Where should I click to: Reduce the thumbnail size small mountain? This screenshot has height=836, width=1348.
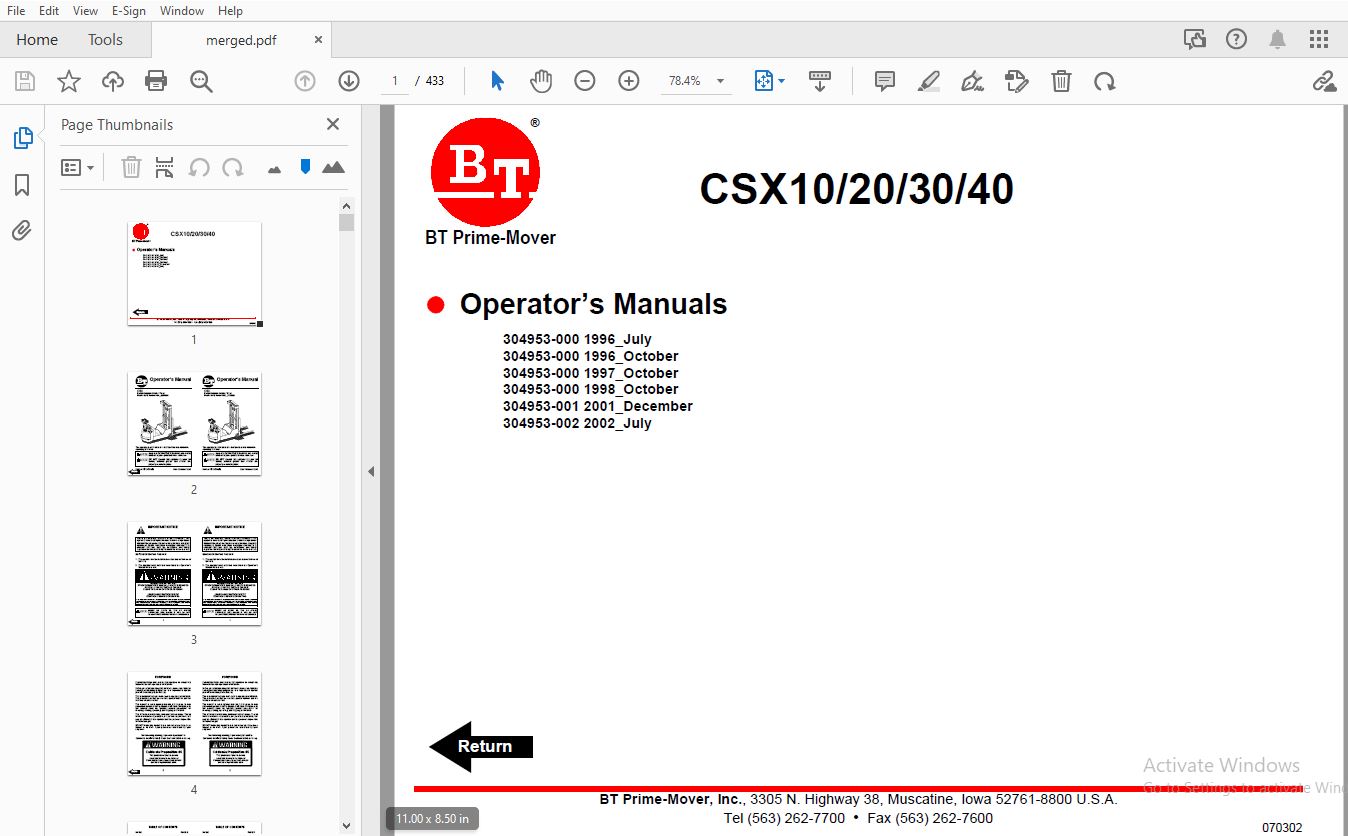pyautogui.click(x=275, y=169)
